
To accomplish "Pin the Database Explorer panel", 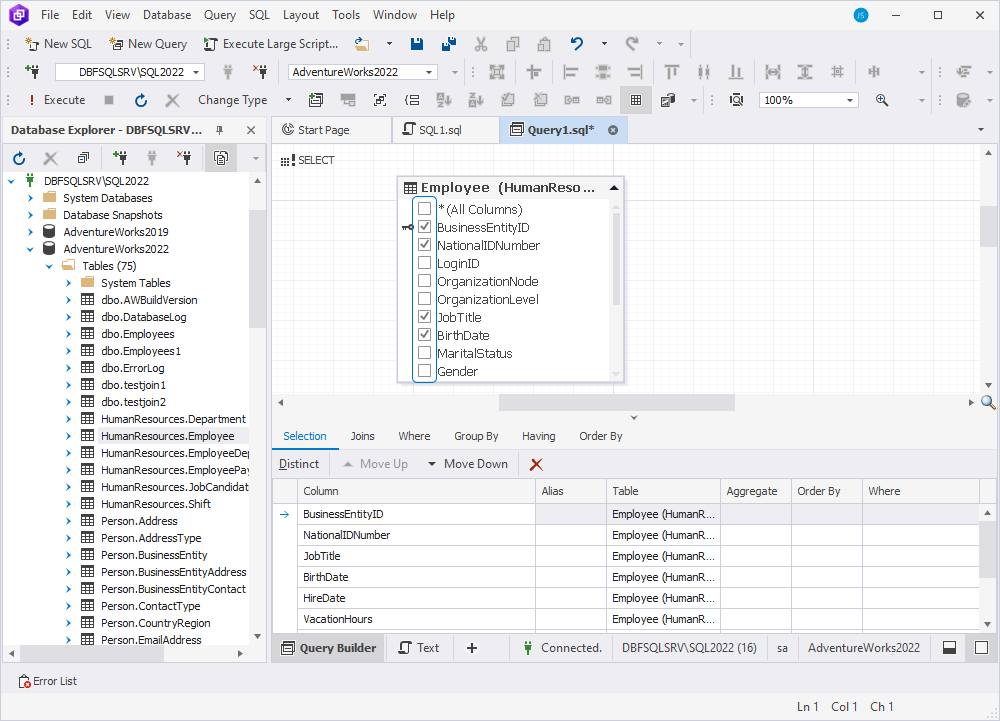I will 219,130.
